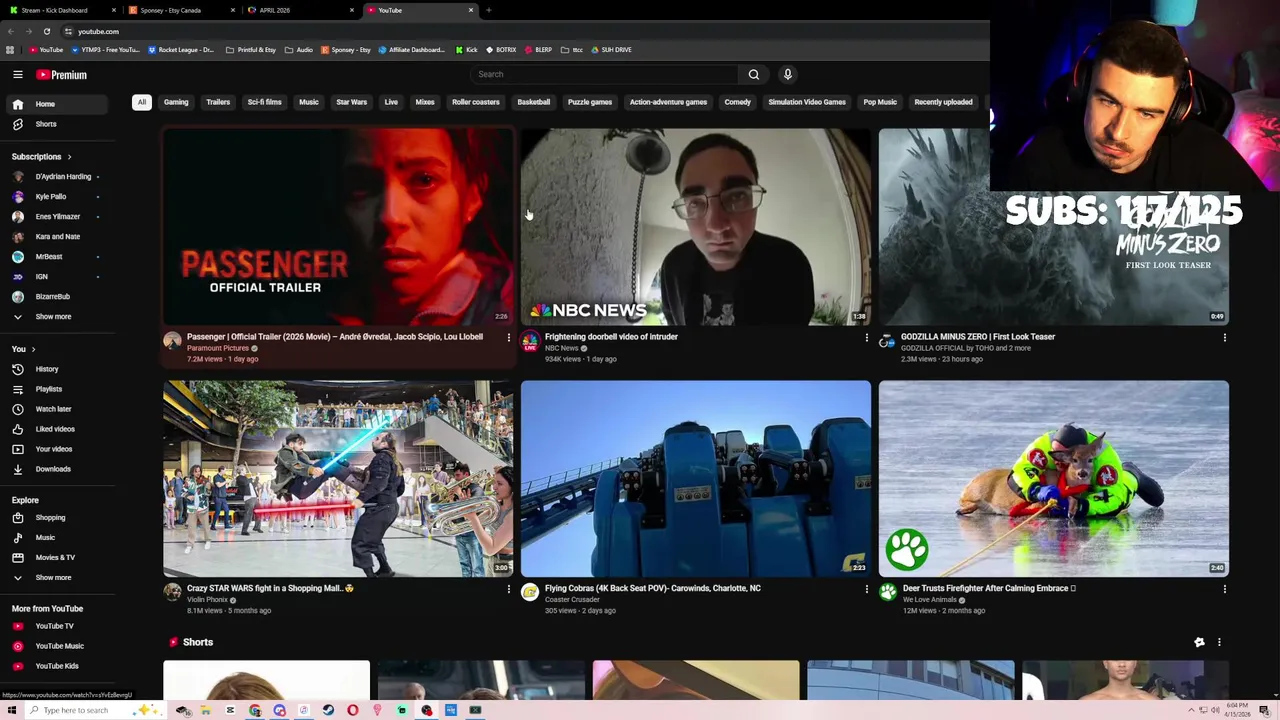Switch to the APRIL 2026 browser tab
The image size is (1280, 720).
298,10
